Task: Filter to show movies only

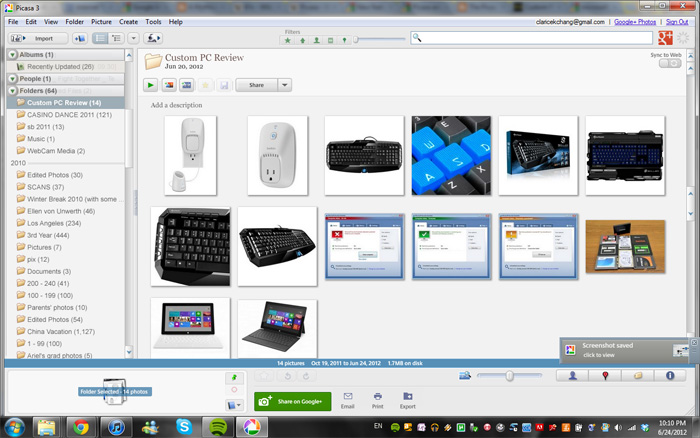Action: (330, 40)
